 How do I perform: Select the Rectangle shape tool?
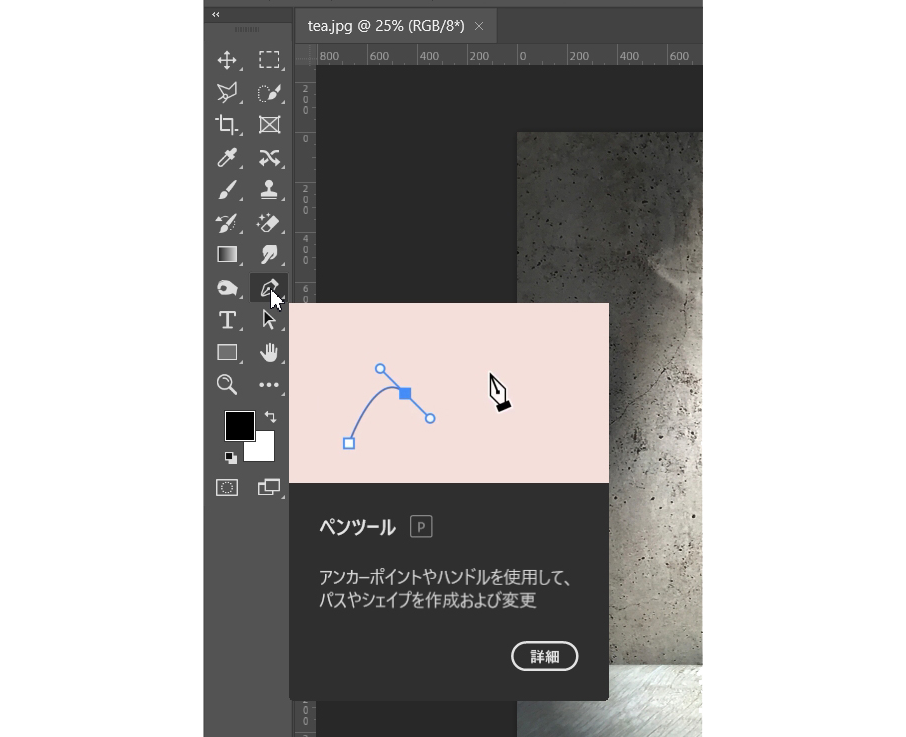227,352
